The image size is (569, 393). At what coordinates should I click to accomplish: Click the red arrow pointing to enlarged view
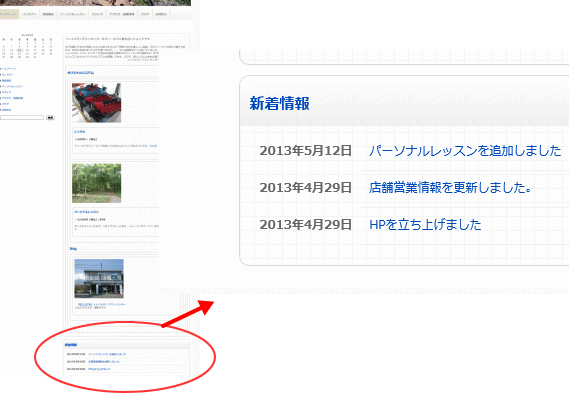tap(187, 313)
